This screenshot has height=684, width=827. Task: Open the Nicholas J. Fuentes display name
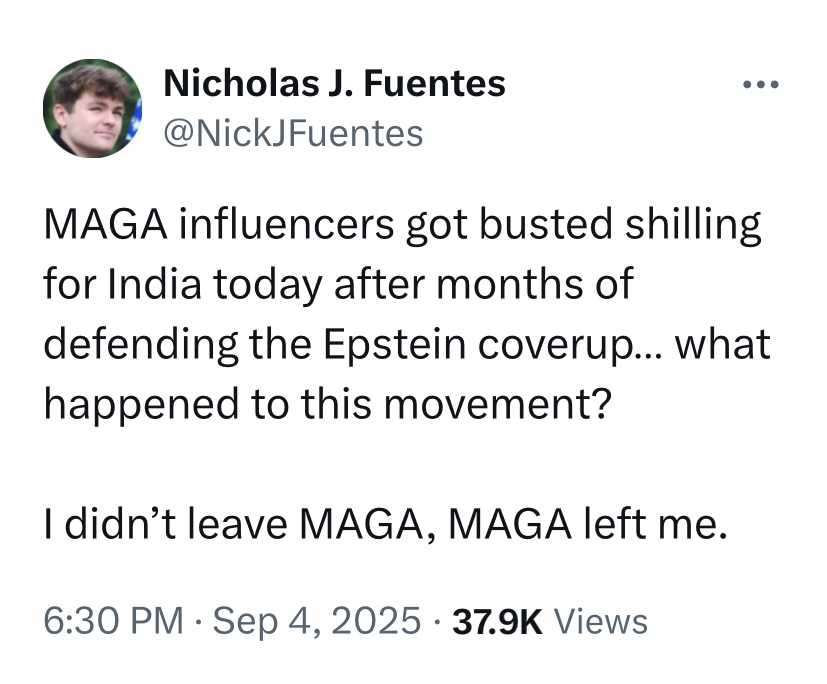pos(334,84)
